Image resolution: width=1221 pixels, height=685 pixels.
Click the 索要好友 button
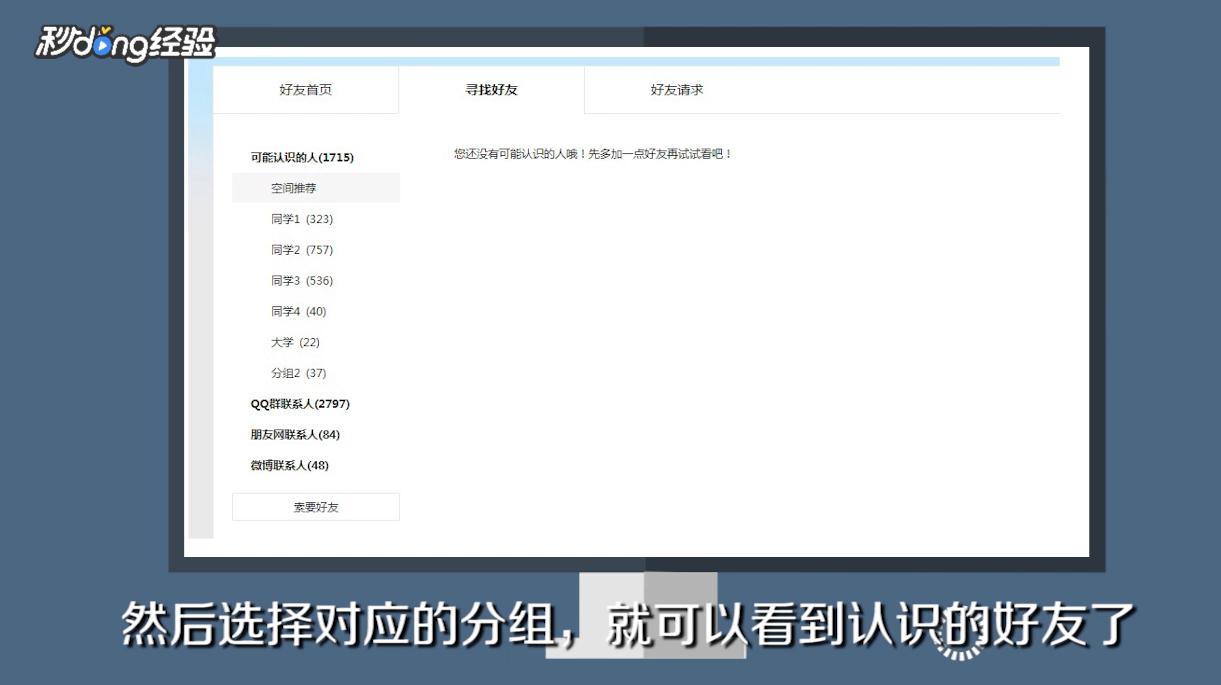click(316, 507)
